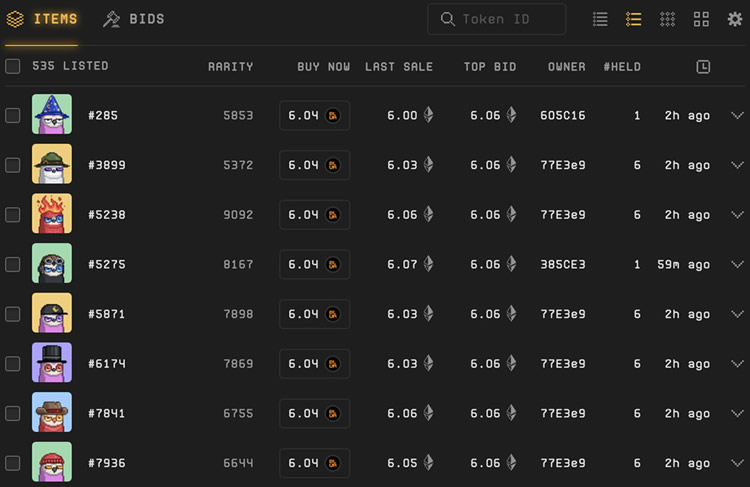Expand details for item #6174
This screenshot has width=750, height=487.
(737, 364)
